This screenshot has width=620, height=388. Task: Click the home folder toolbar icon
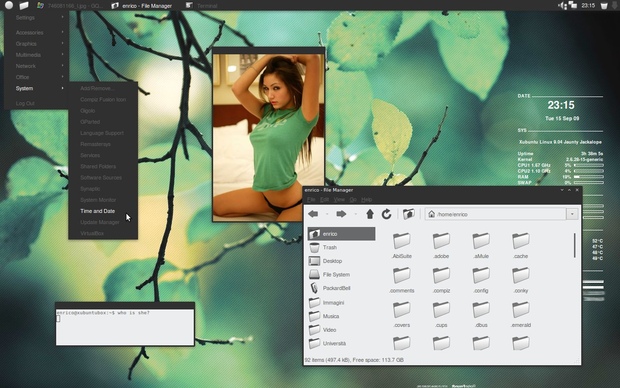tap(408, 214)
